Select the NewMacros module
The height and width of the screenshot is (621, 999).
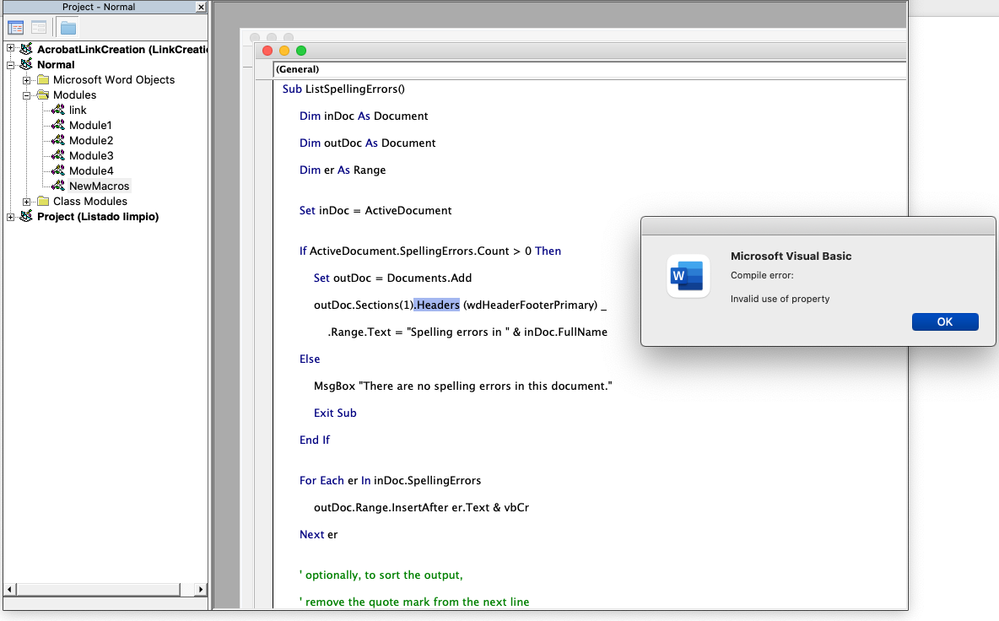click(x=99, y=186)
